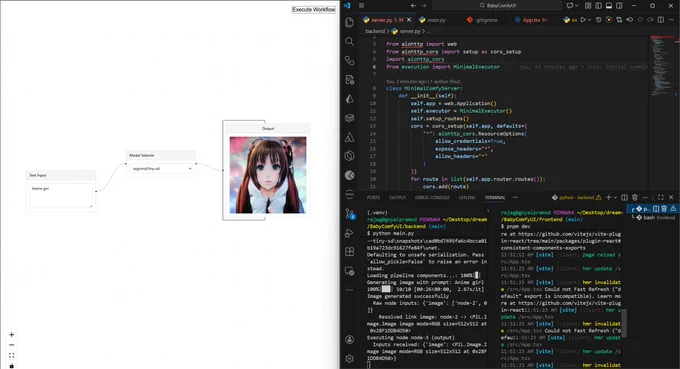Open Extensions view in activity bar
Screen dimensions: 680x369
[350, 251]
